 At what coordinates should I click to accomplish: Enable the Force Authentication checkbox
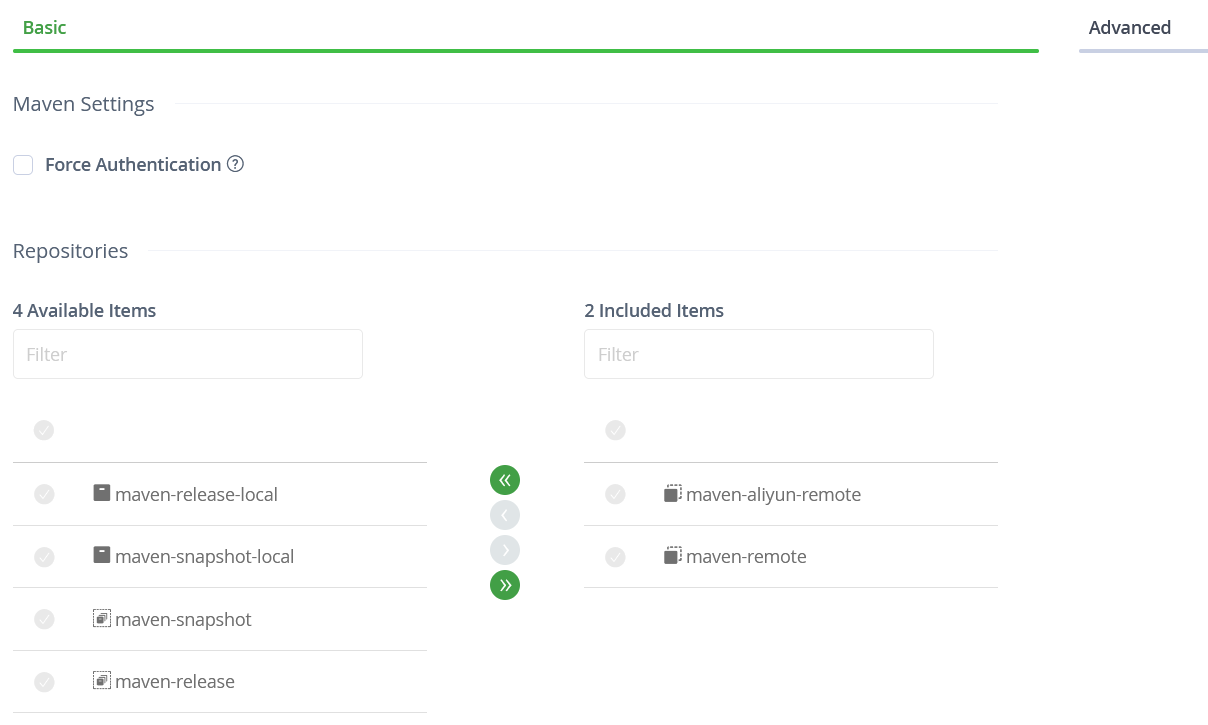(x=23, y=165)
